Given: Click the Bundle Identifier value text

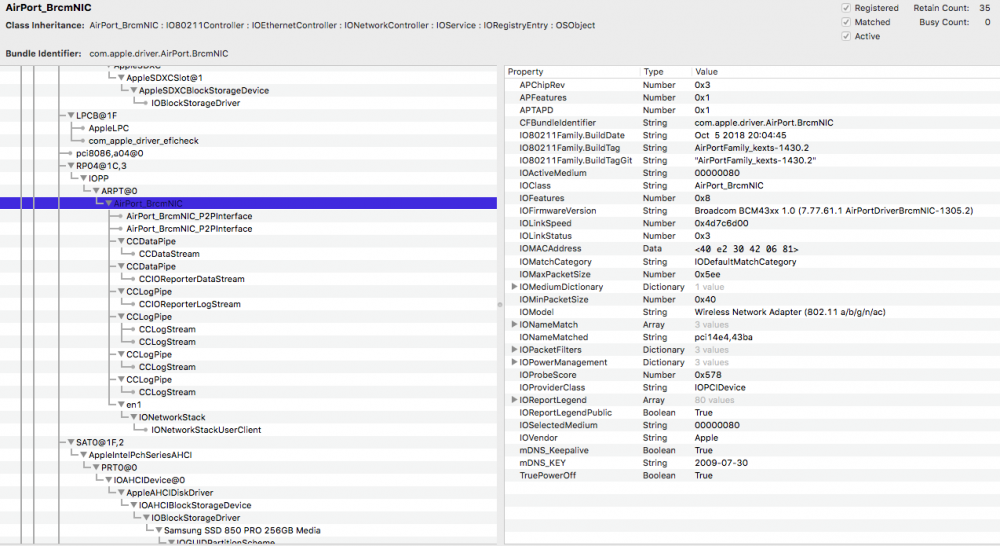Looking at the screenshot, I should click(158, 54).
